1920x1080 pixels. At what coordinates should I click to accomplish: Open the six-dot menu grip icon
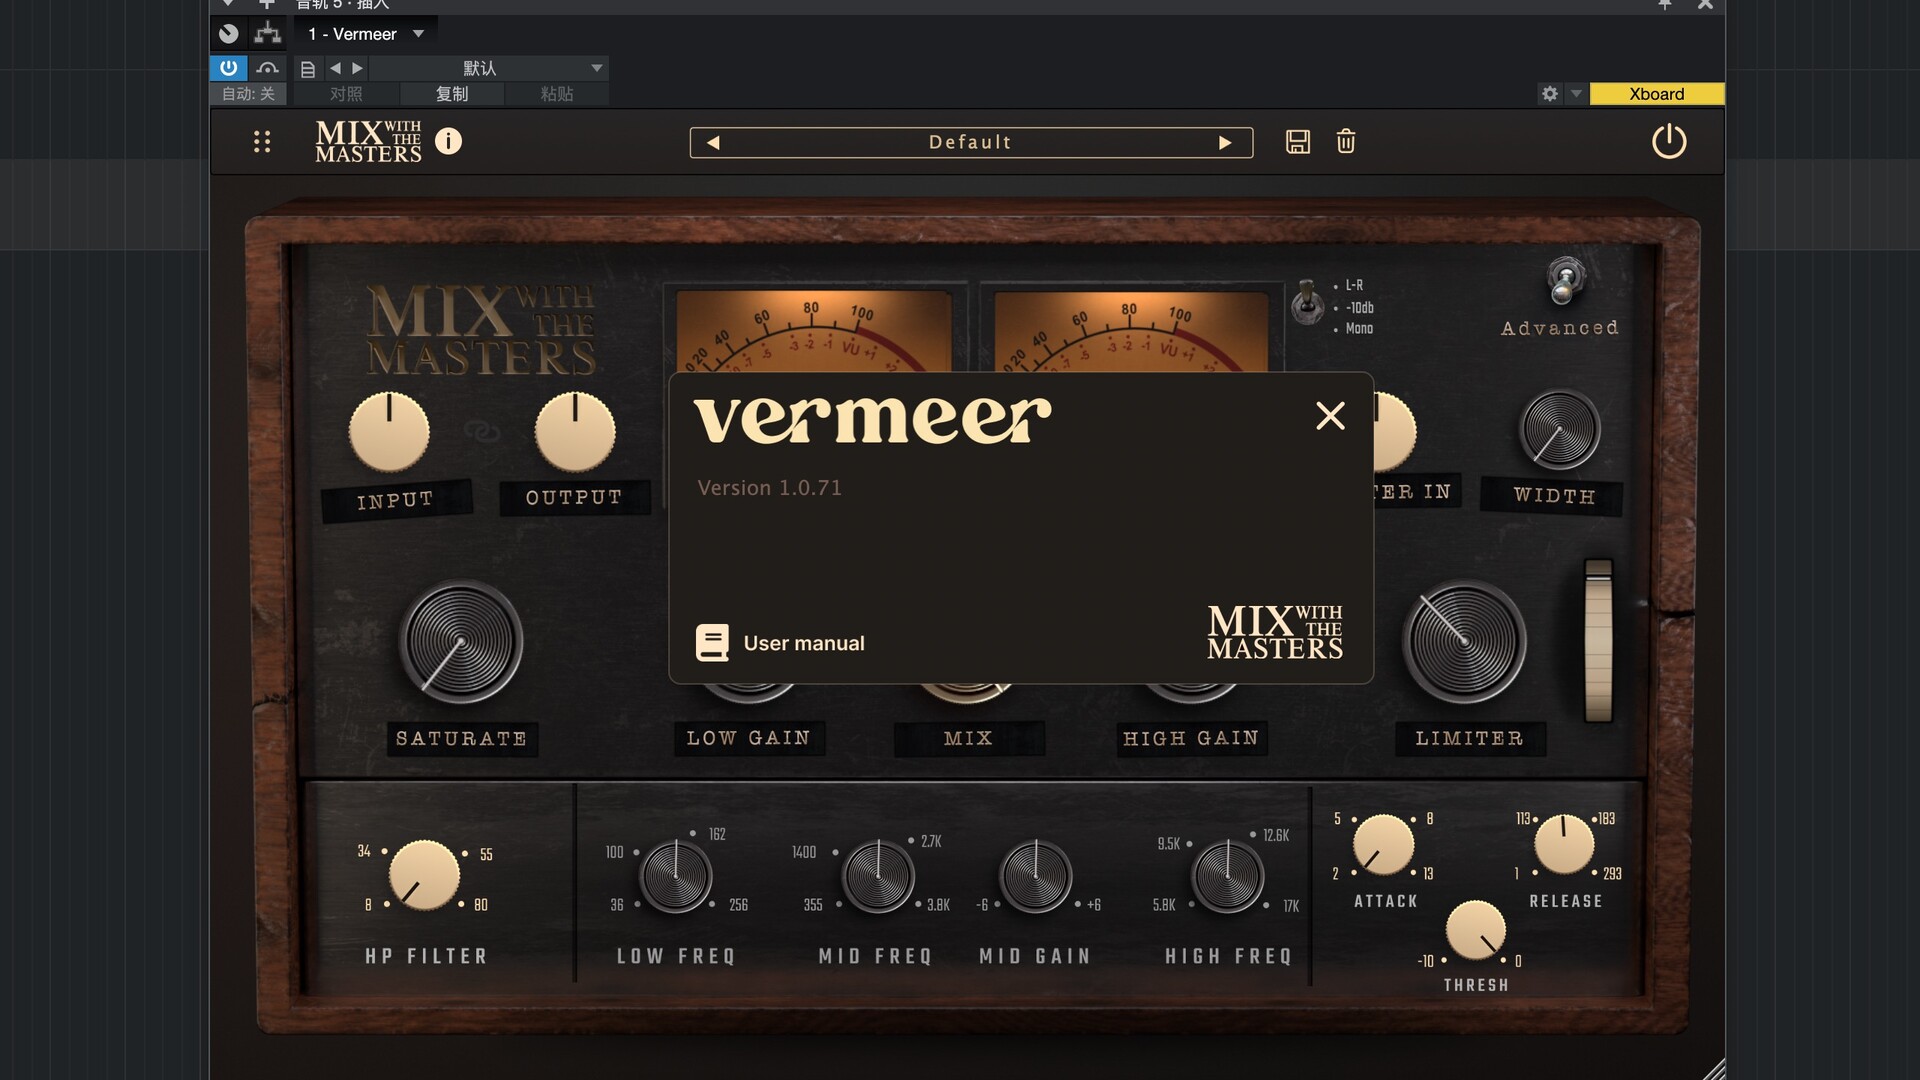pyautogui.click(x=262, y=142)
